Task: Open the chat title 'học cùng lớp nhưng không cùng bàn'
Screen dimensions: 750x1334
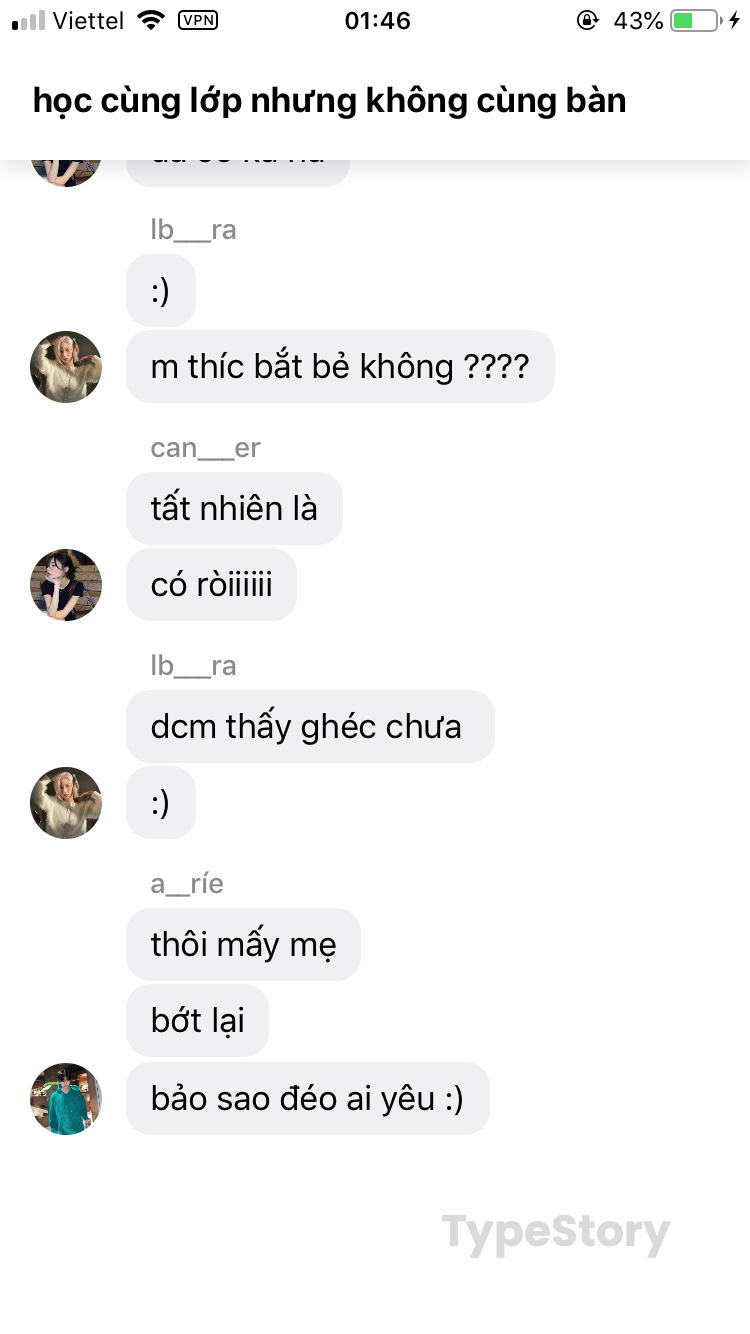Action: [x=329, y=101]
